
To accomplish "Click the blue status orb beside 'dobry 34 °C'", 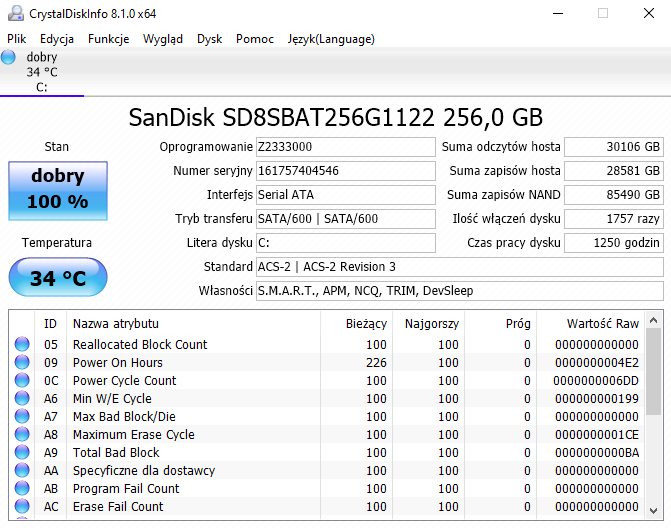I will (x=8, y=57).
